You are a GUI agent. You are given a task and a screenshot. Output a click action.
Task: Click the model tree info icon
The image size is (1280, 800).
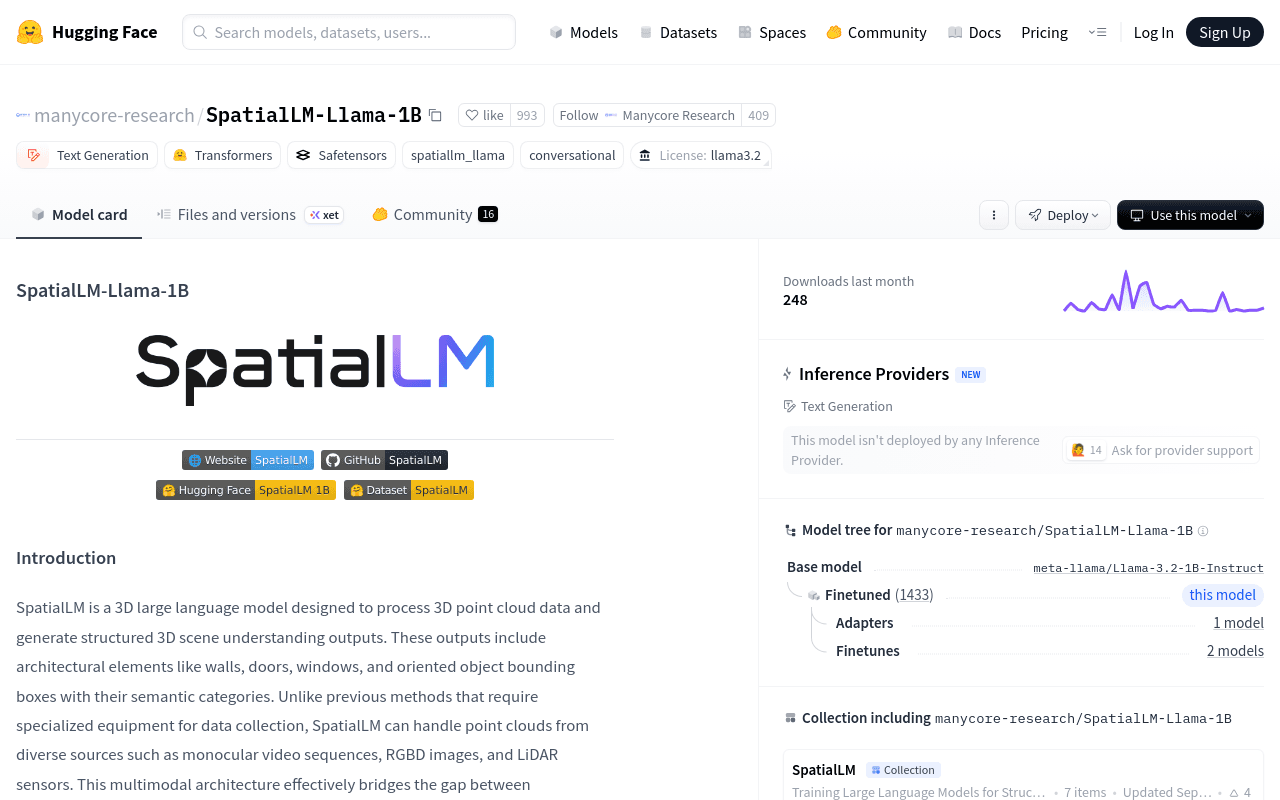pos(1203,531)
